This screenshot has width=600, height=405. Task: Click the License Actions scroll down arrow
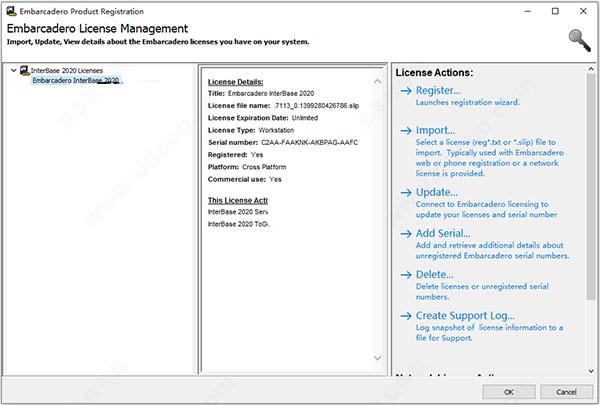[591, 371]
